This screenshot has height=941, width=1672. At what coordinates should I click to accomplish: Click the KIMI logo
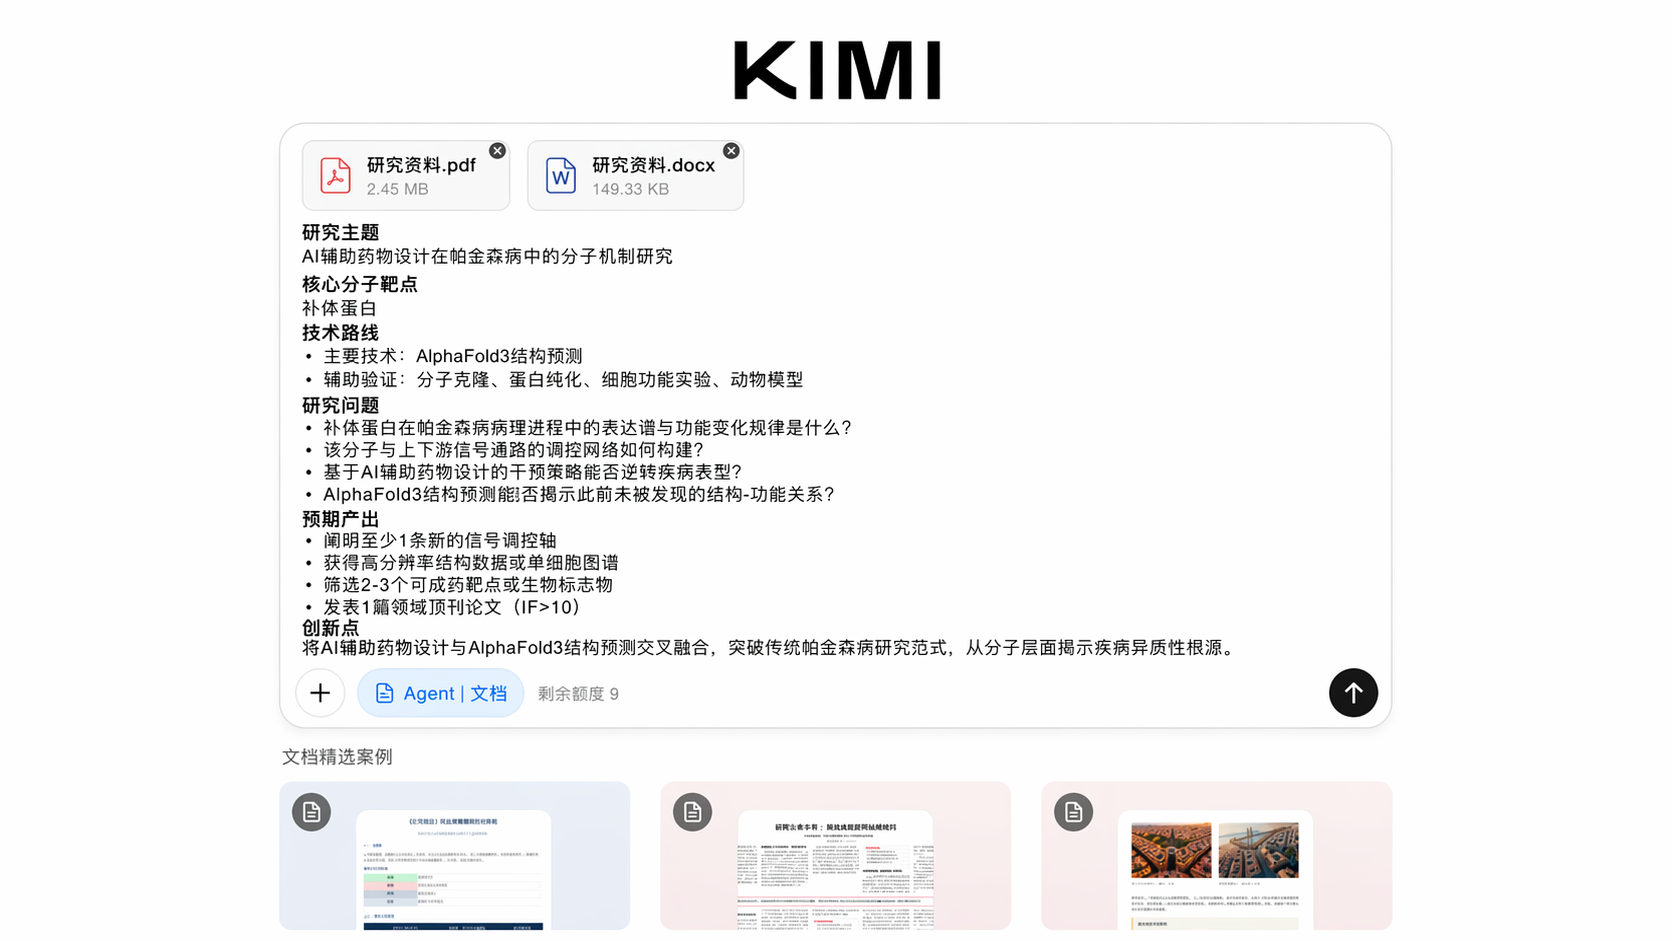(837, 70)
